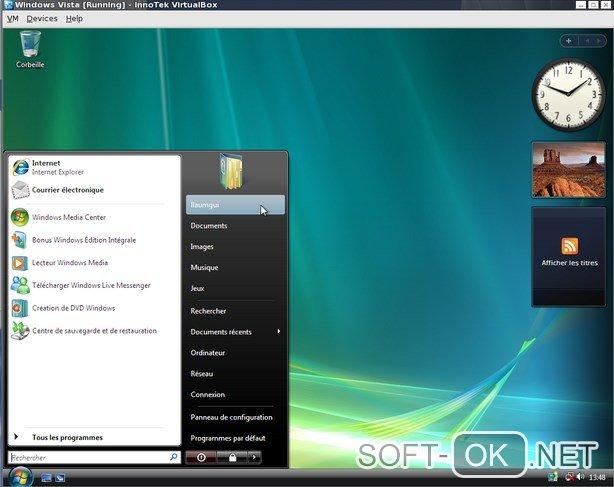This screenshot has height=487, width=614.
Task: Click the analog clock gadget
Action: coord(569,94)
